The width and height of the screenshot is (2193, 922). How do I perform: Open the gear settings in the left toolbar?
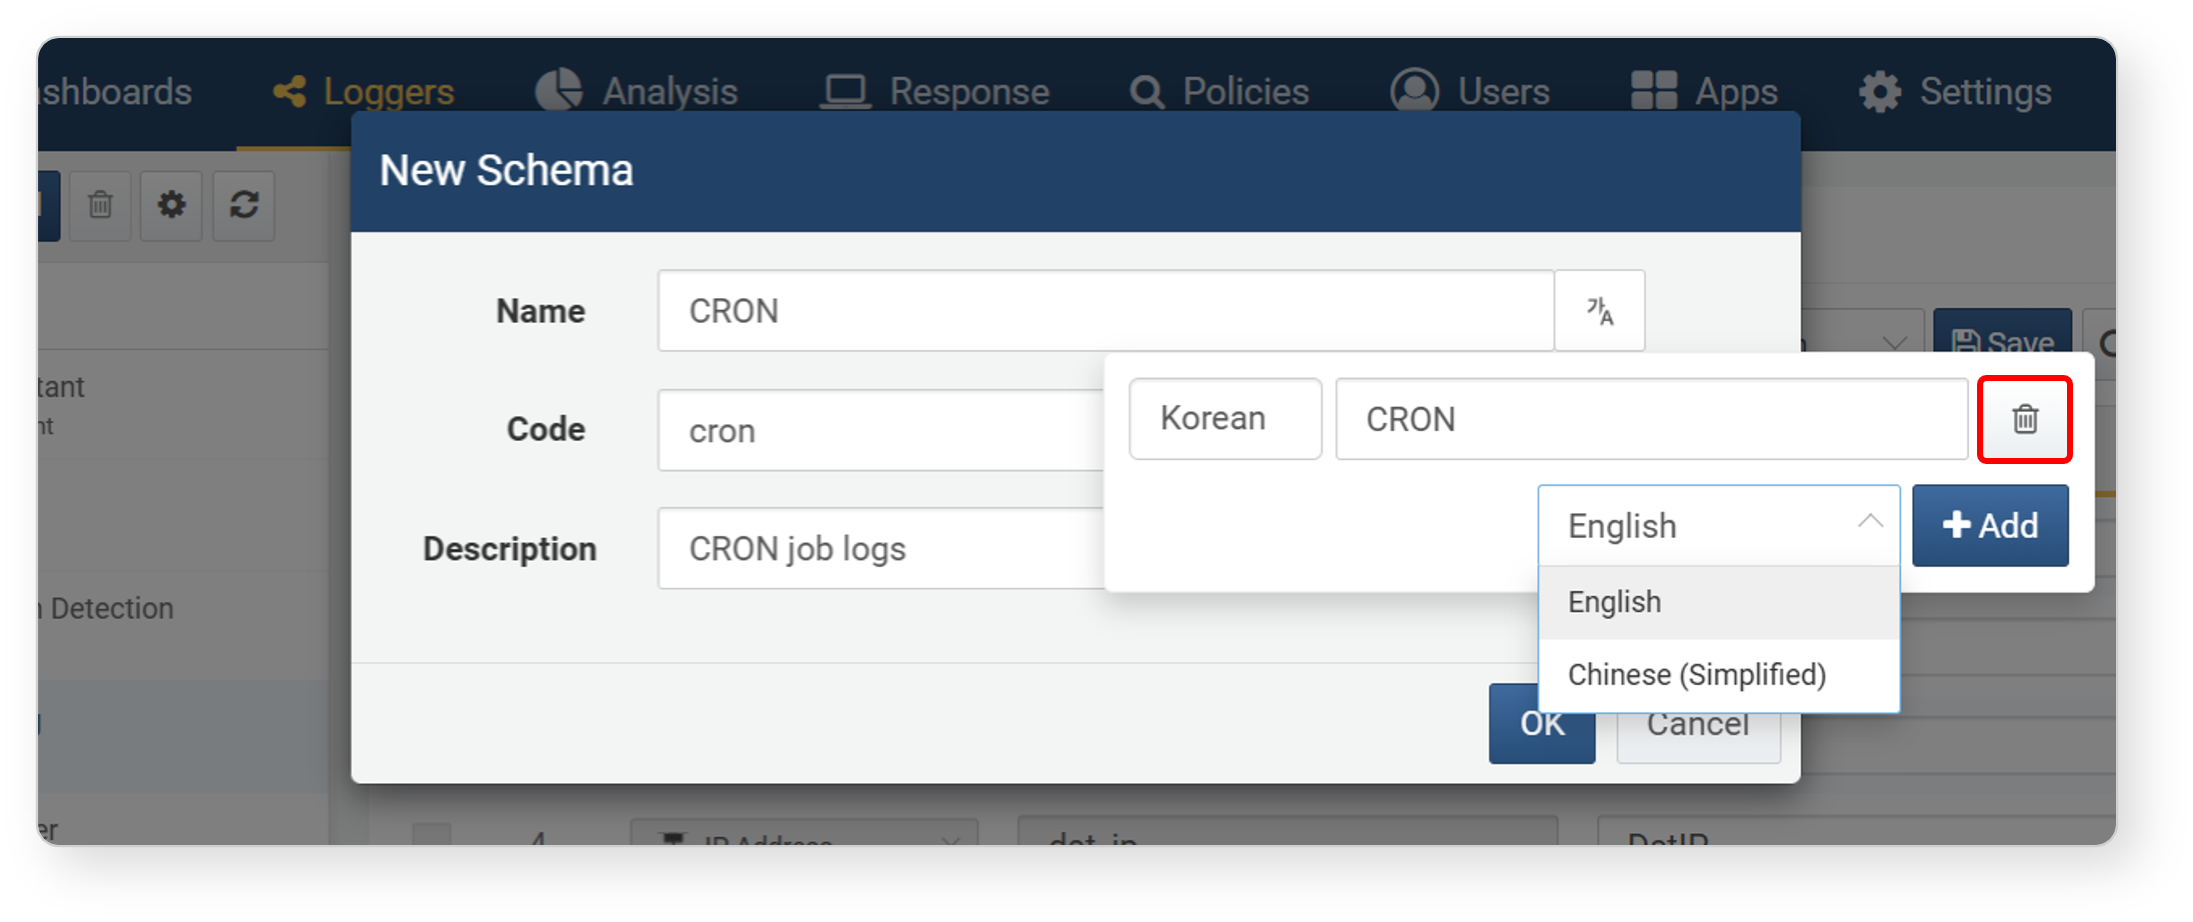[172, 205]
